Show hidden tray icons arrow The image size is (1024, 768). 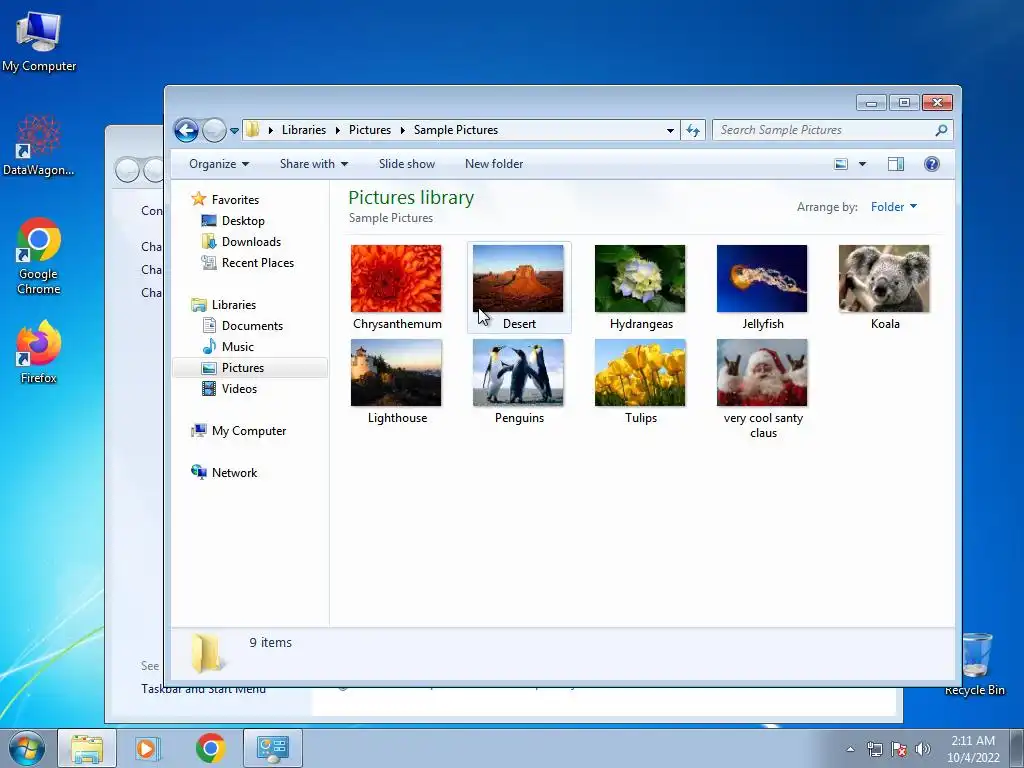point(850,749)
